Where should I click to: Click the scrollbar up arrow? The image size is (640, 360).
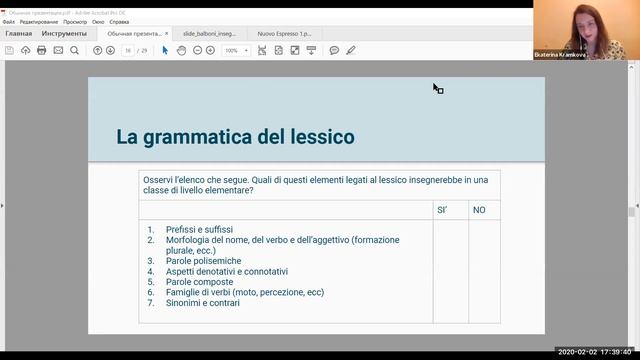coord(631,67)
